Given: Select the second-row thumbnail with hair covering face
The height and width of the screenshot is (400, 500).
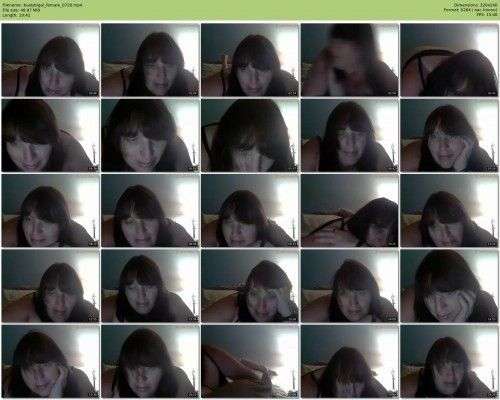Looking at the screenshot, I should pyautogui.click(x=250, y=135).
